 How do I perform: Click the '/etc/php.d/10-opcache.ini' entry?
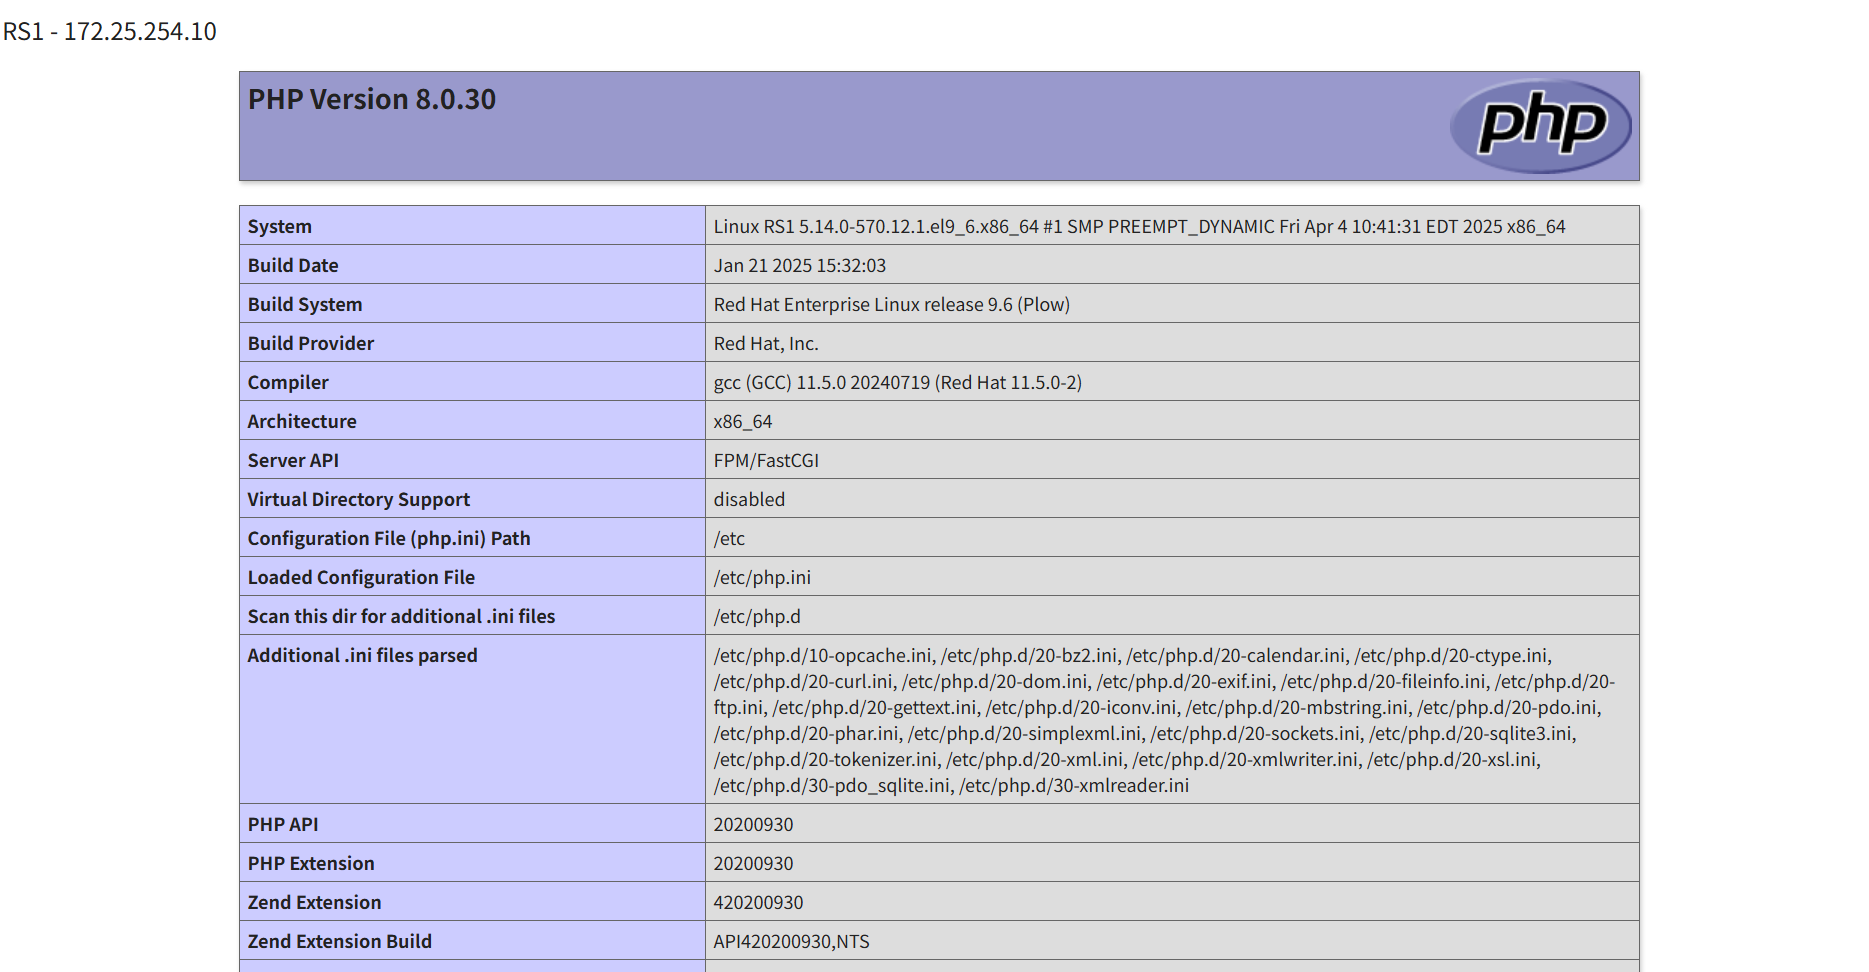click(823, 656)
